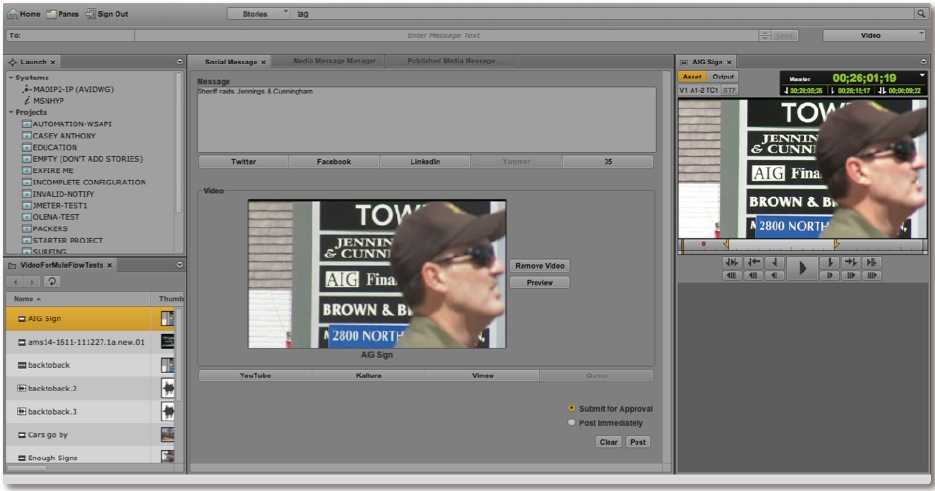Open the Video dropdown at top right
The width and height of the screenshot is (935, 491).
click(x=874, y=35)
